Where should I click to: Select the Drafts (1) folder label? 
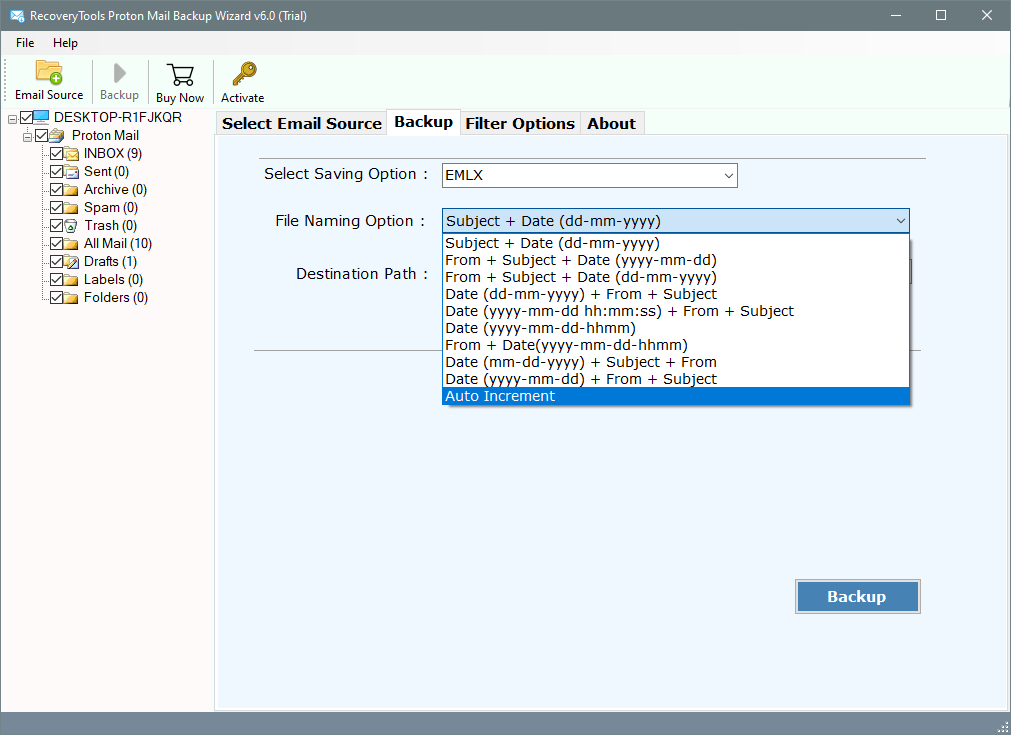pos(110,262)
